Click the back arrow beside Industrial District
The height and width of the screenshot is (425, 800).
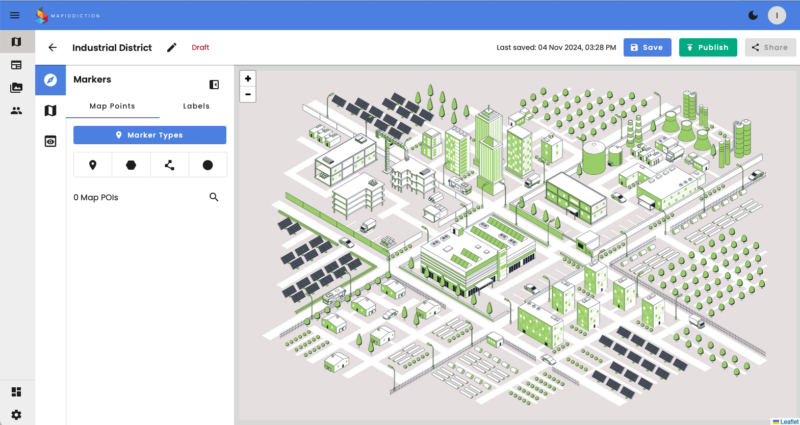click(x=52, y=47)
